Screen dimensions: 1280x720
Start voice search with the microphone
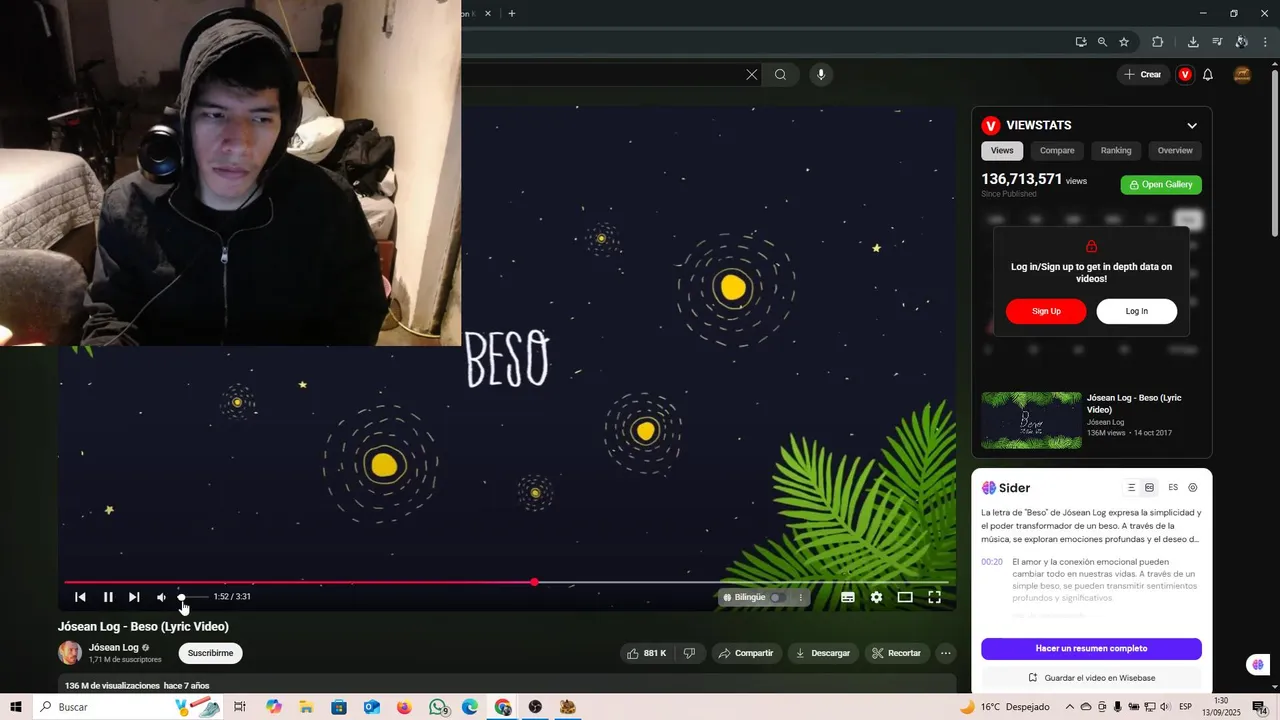[x=821, y=74]
